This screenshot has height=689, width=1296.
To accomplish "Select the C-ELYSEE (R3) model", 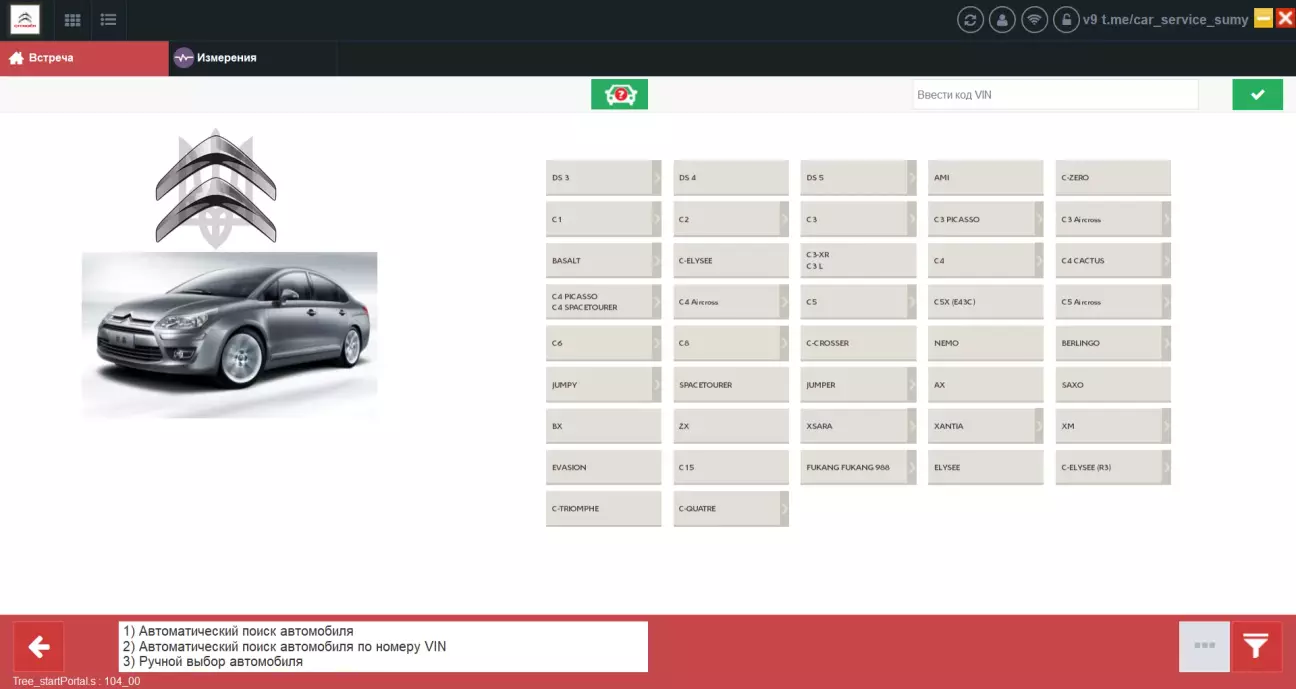I will pos(1113,467).
